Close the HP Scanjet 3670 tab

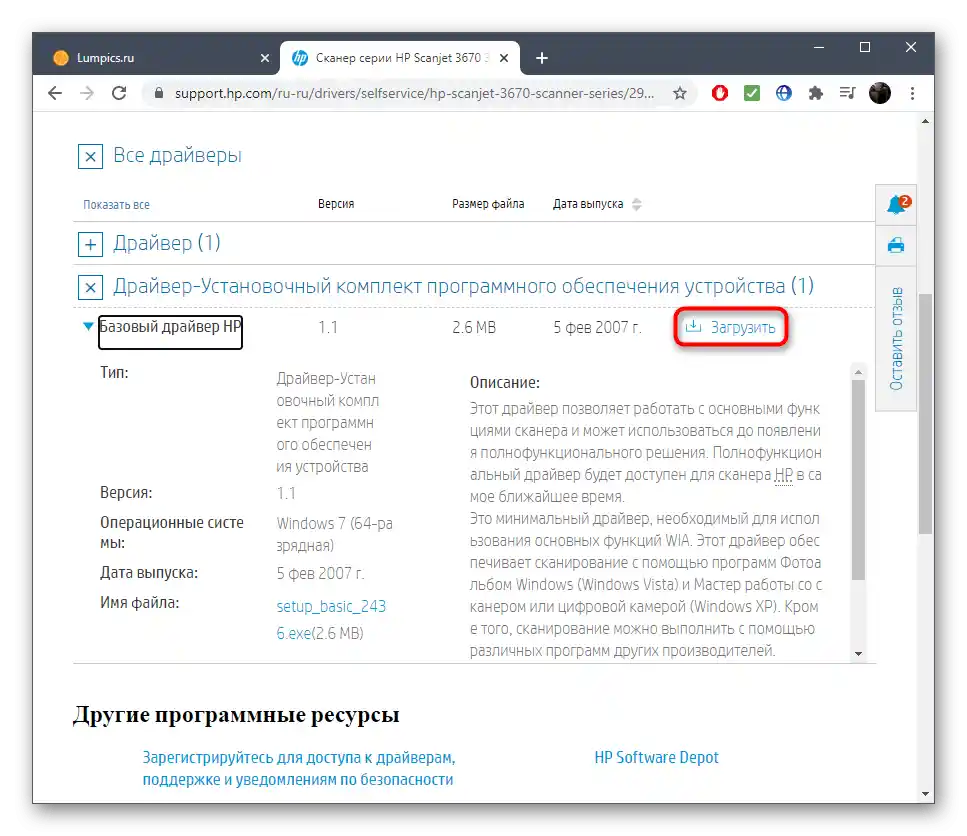(504, 58)
